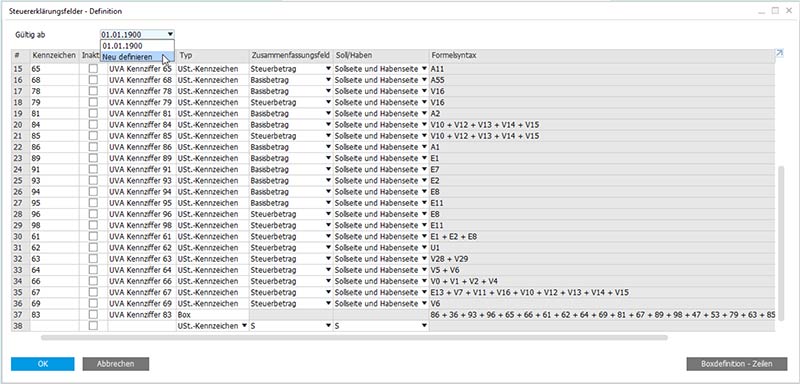The height and width of the screenshot is (384, 800).
Task: Click row number 25
Action: click(18, 181)
